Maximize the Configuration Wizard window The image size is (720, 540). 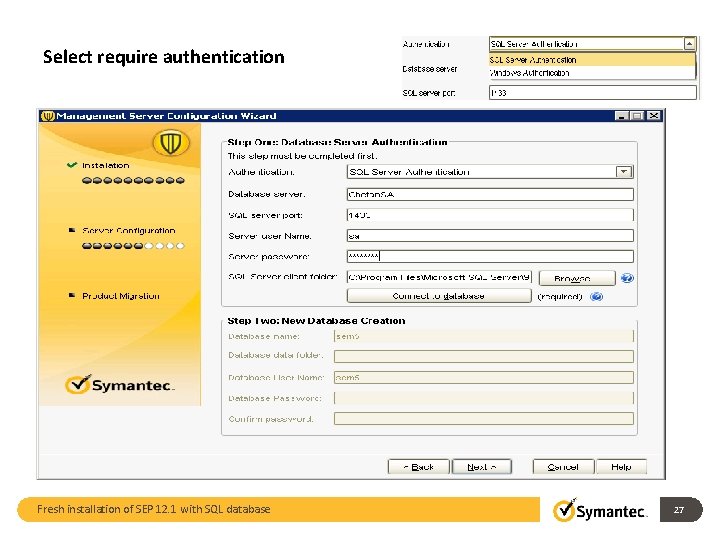(x=637, y=116)
